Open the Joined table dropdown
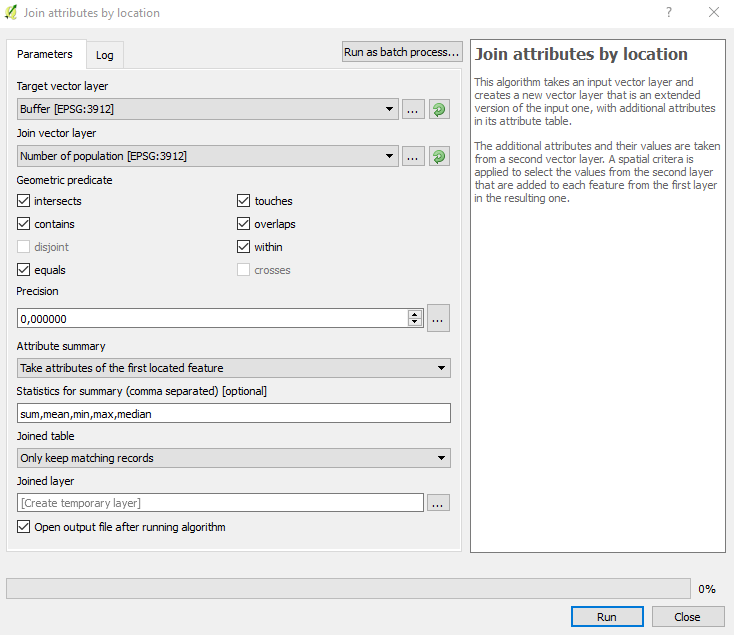The height and width of the screenshot is (635, 734). 234,458
